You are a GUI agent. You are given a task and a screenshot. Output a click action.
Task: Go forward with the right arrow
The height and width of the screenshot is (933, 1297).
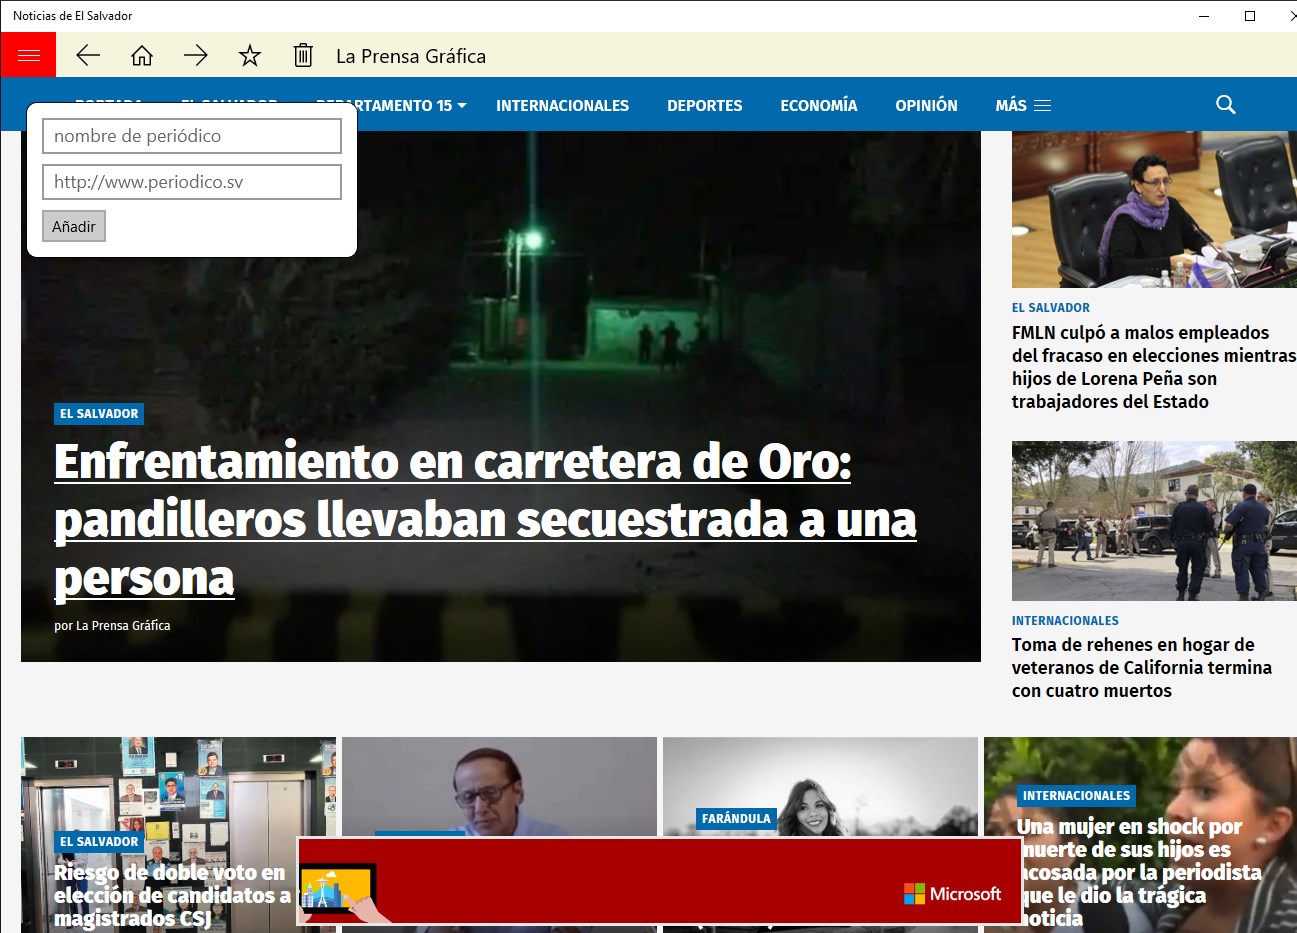[196, 56]
